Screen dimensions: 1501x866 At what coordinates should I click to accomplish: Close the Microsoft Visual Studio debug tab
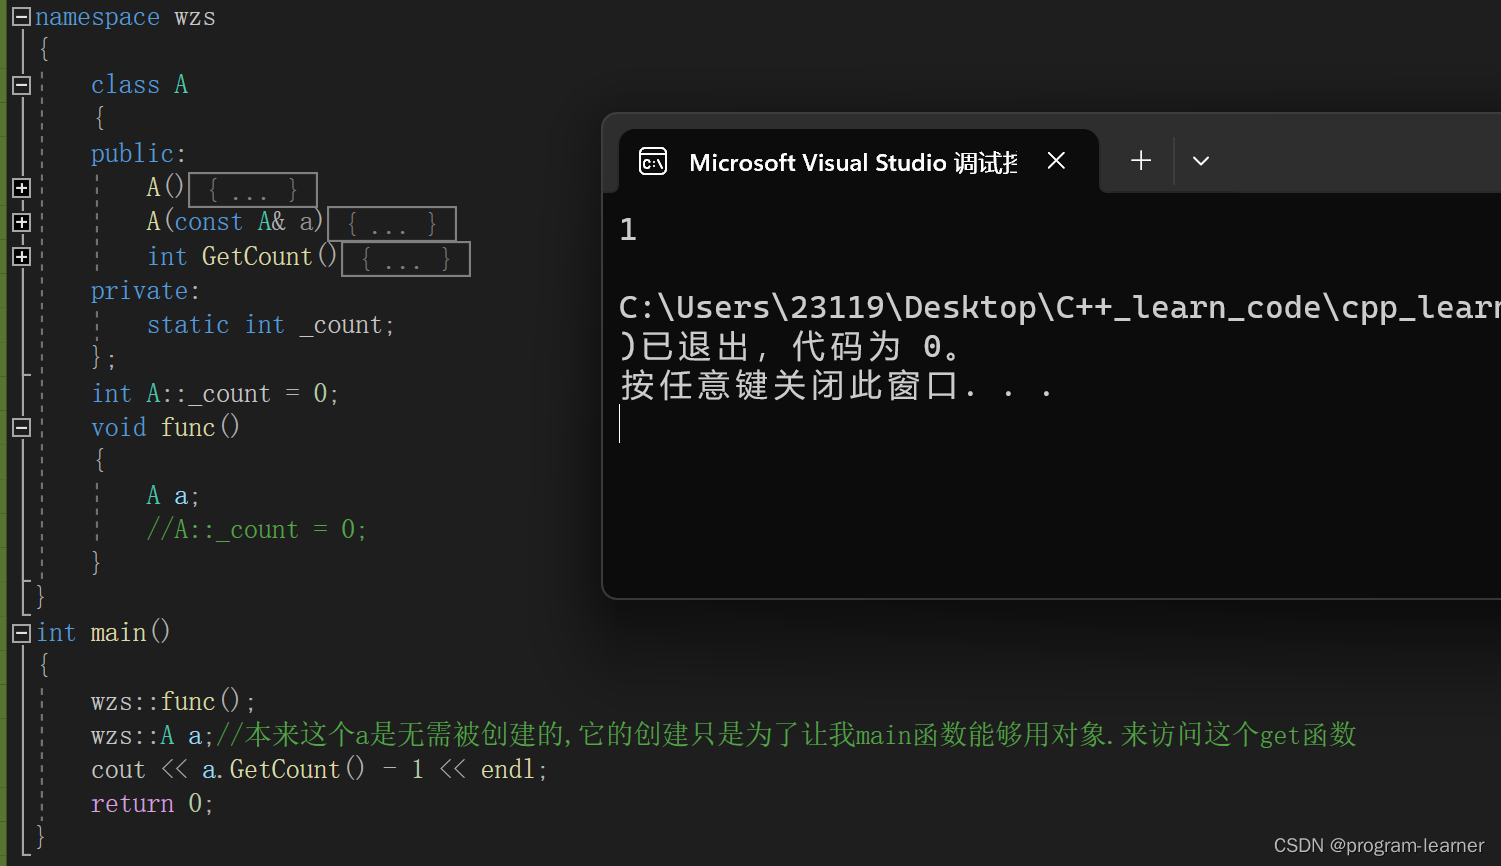pyautogui.click(x=1056, y=161)
